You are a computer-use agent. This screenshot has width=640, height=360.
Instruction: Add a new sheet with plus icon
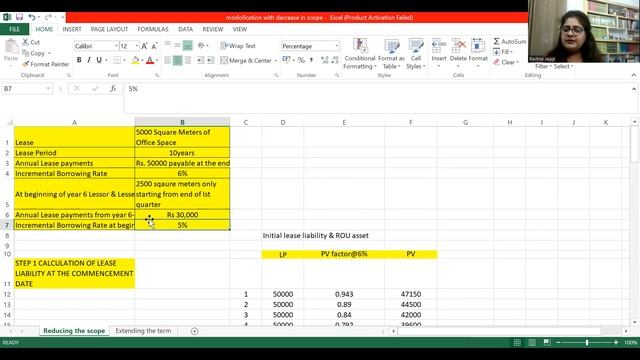coord(195,331)
